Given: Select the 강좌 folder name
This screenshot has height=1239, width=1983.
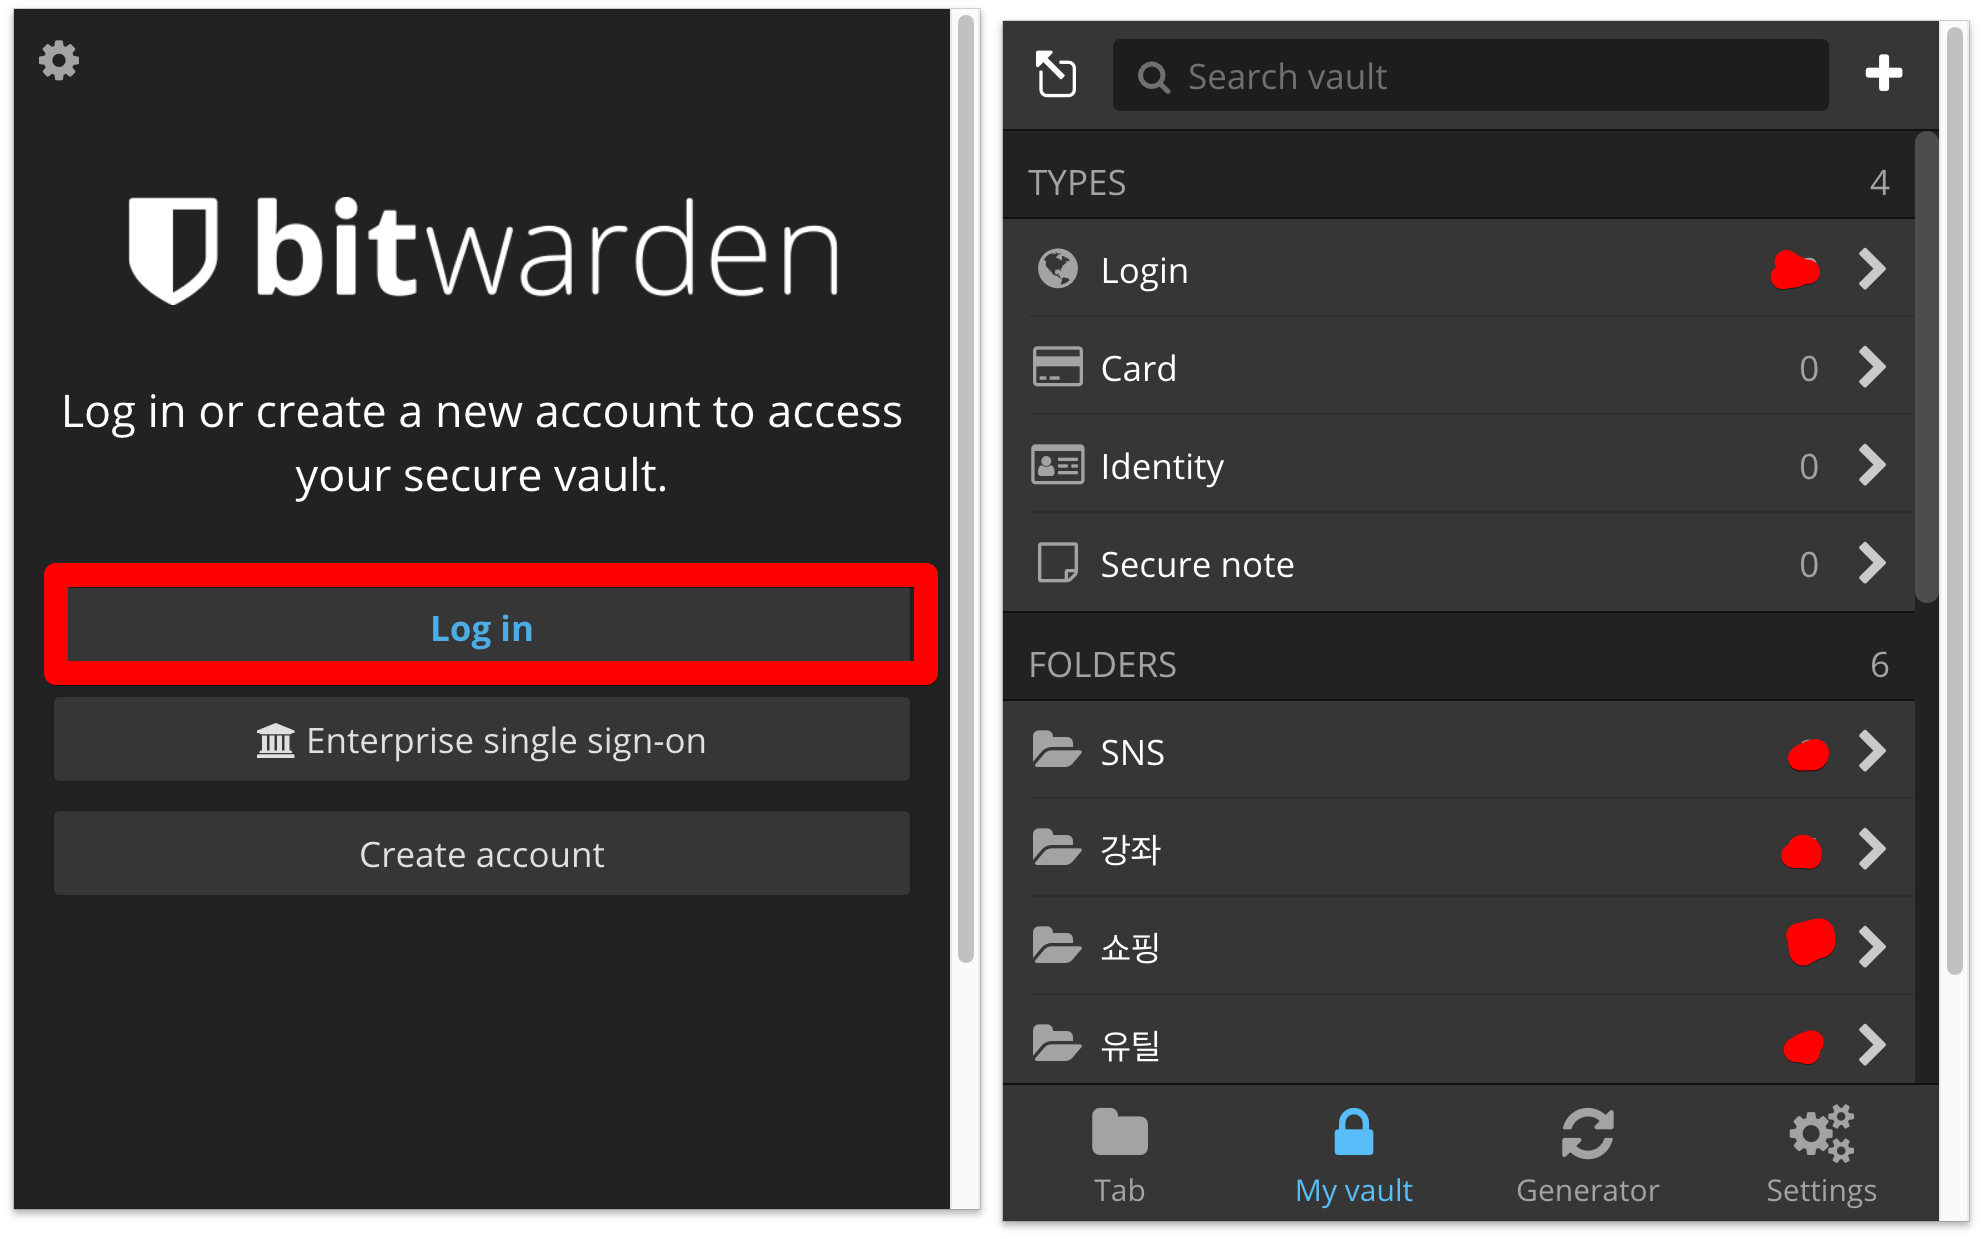Looking at the screenshot, I should 1130,850.
